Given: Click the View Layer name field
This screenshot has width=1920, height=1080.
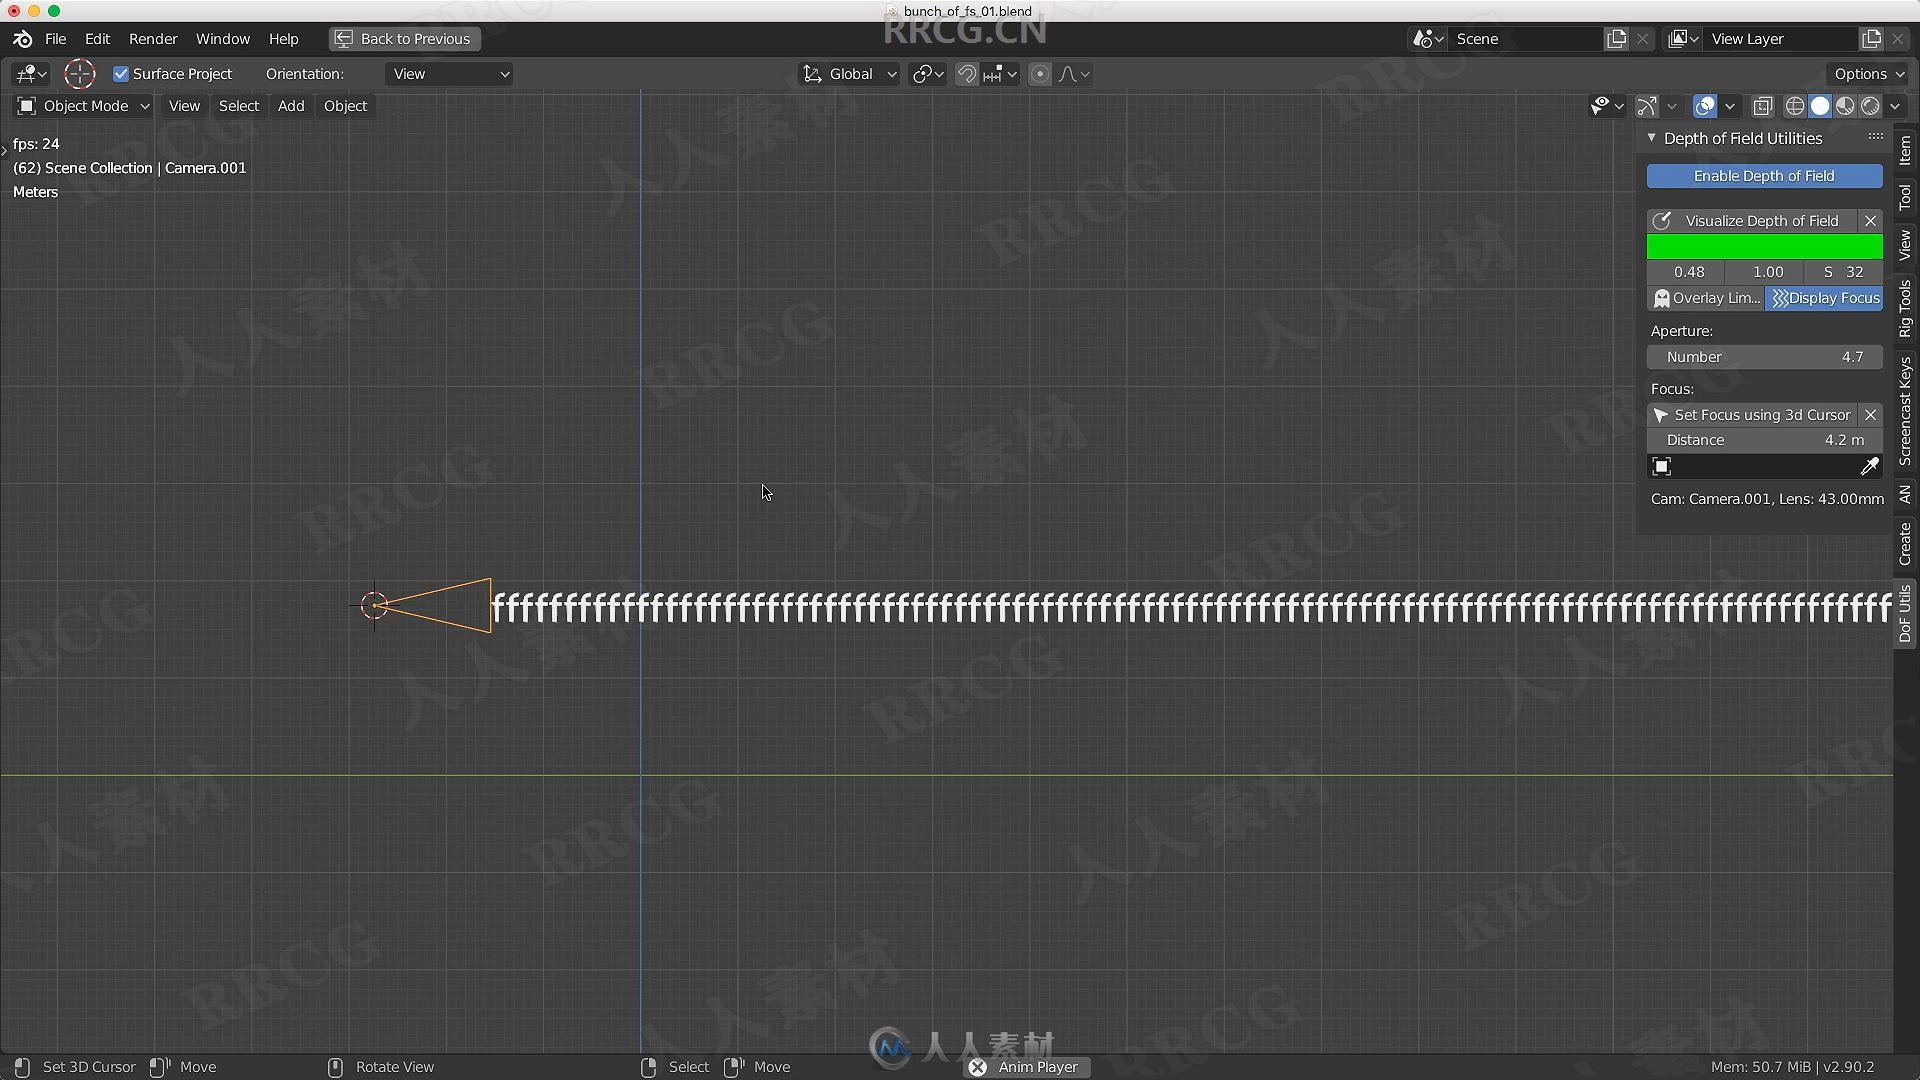Looking at the screenshot, I should 1781,39.
